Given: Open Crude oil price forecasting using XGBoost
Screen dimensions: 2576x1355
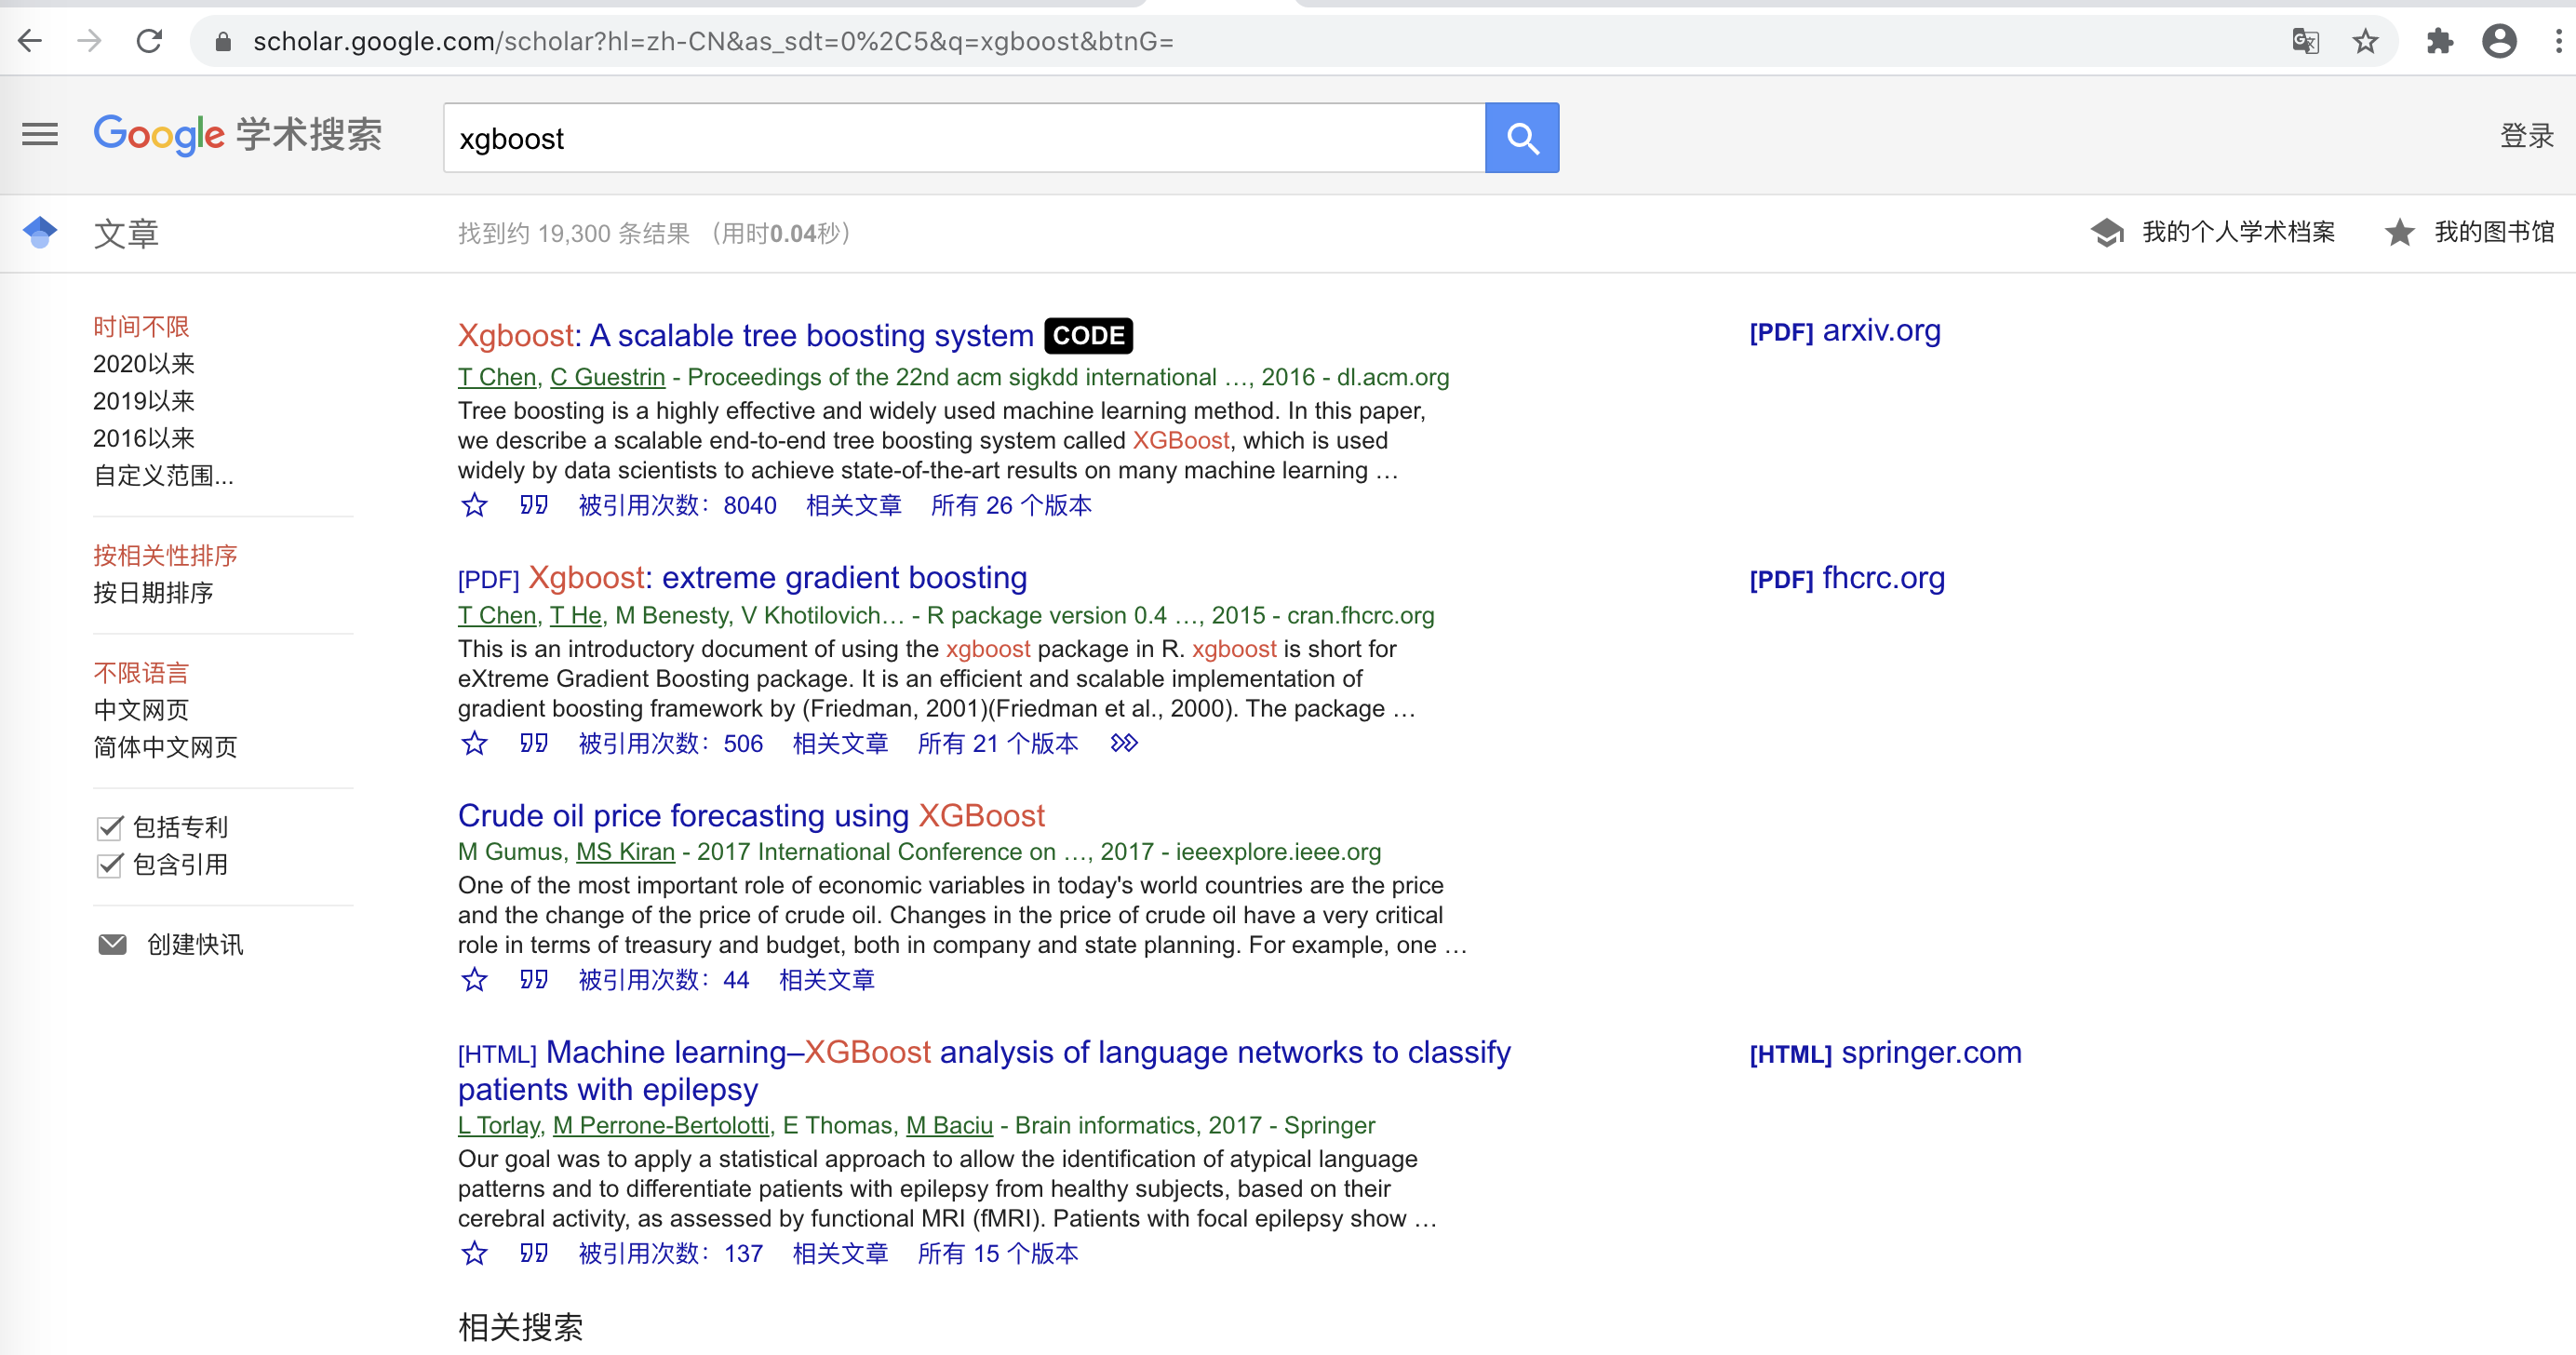Looking at the screenshot, I should 751,816.
